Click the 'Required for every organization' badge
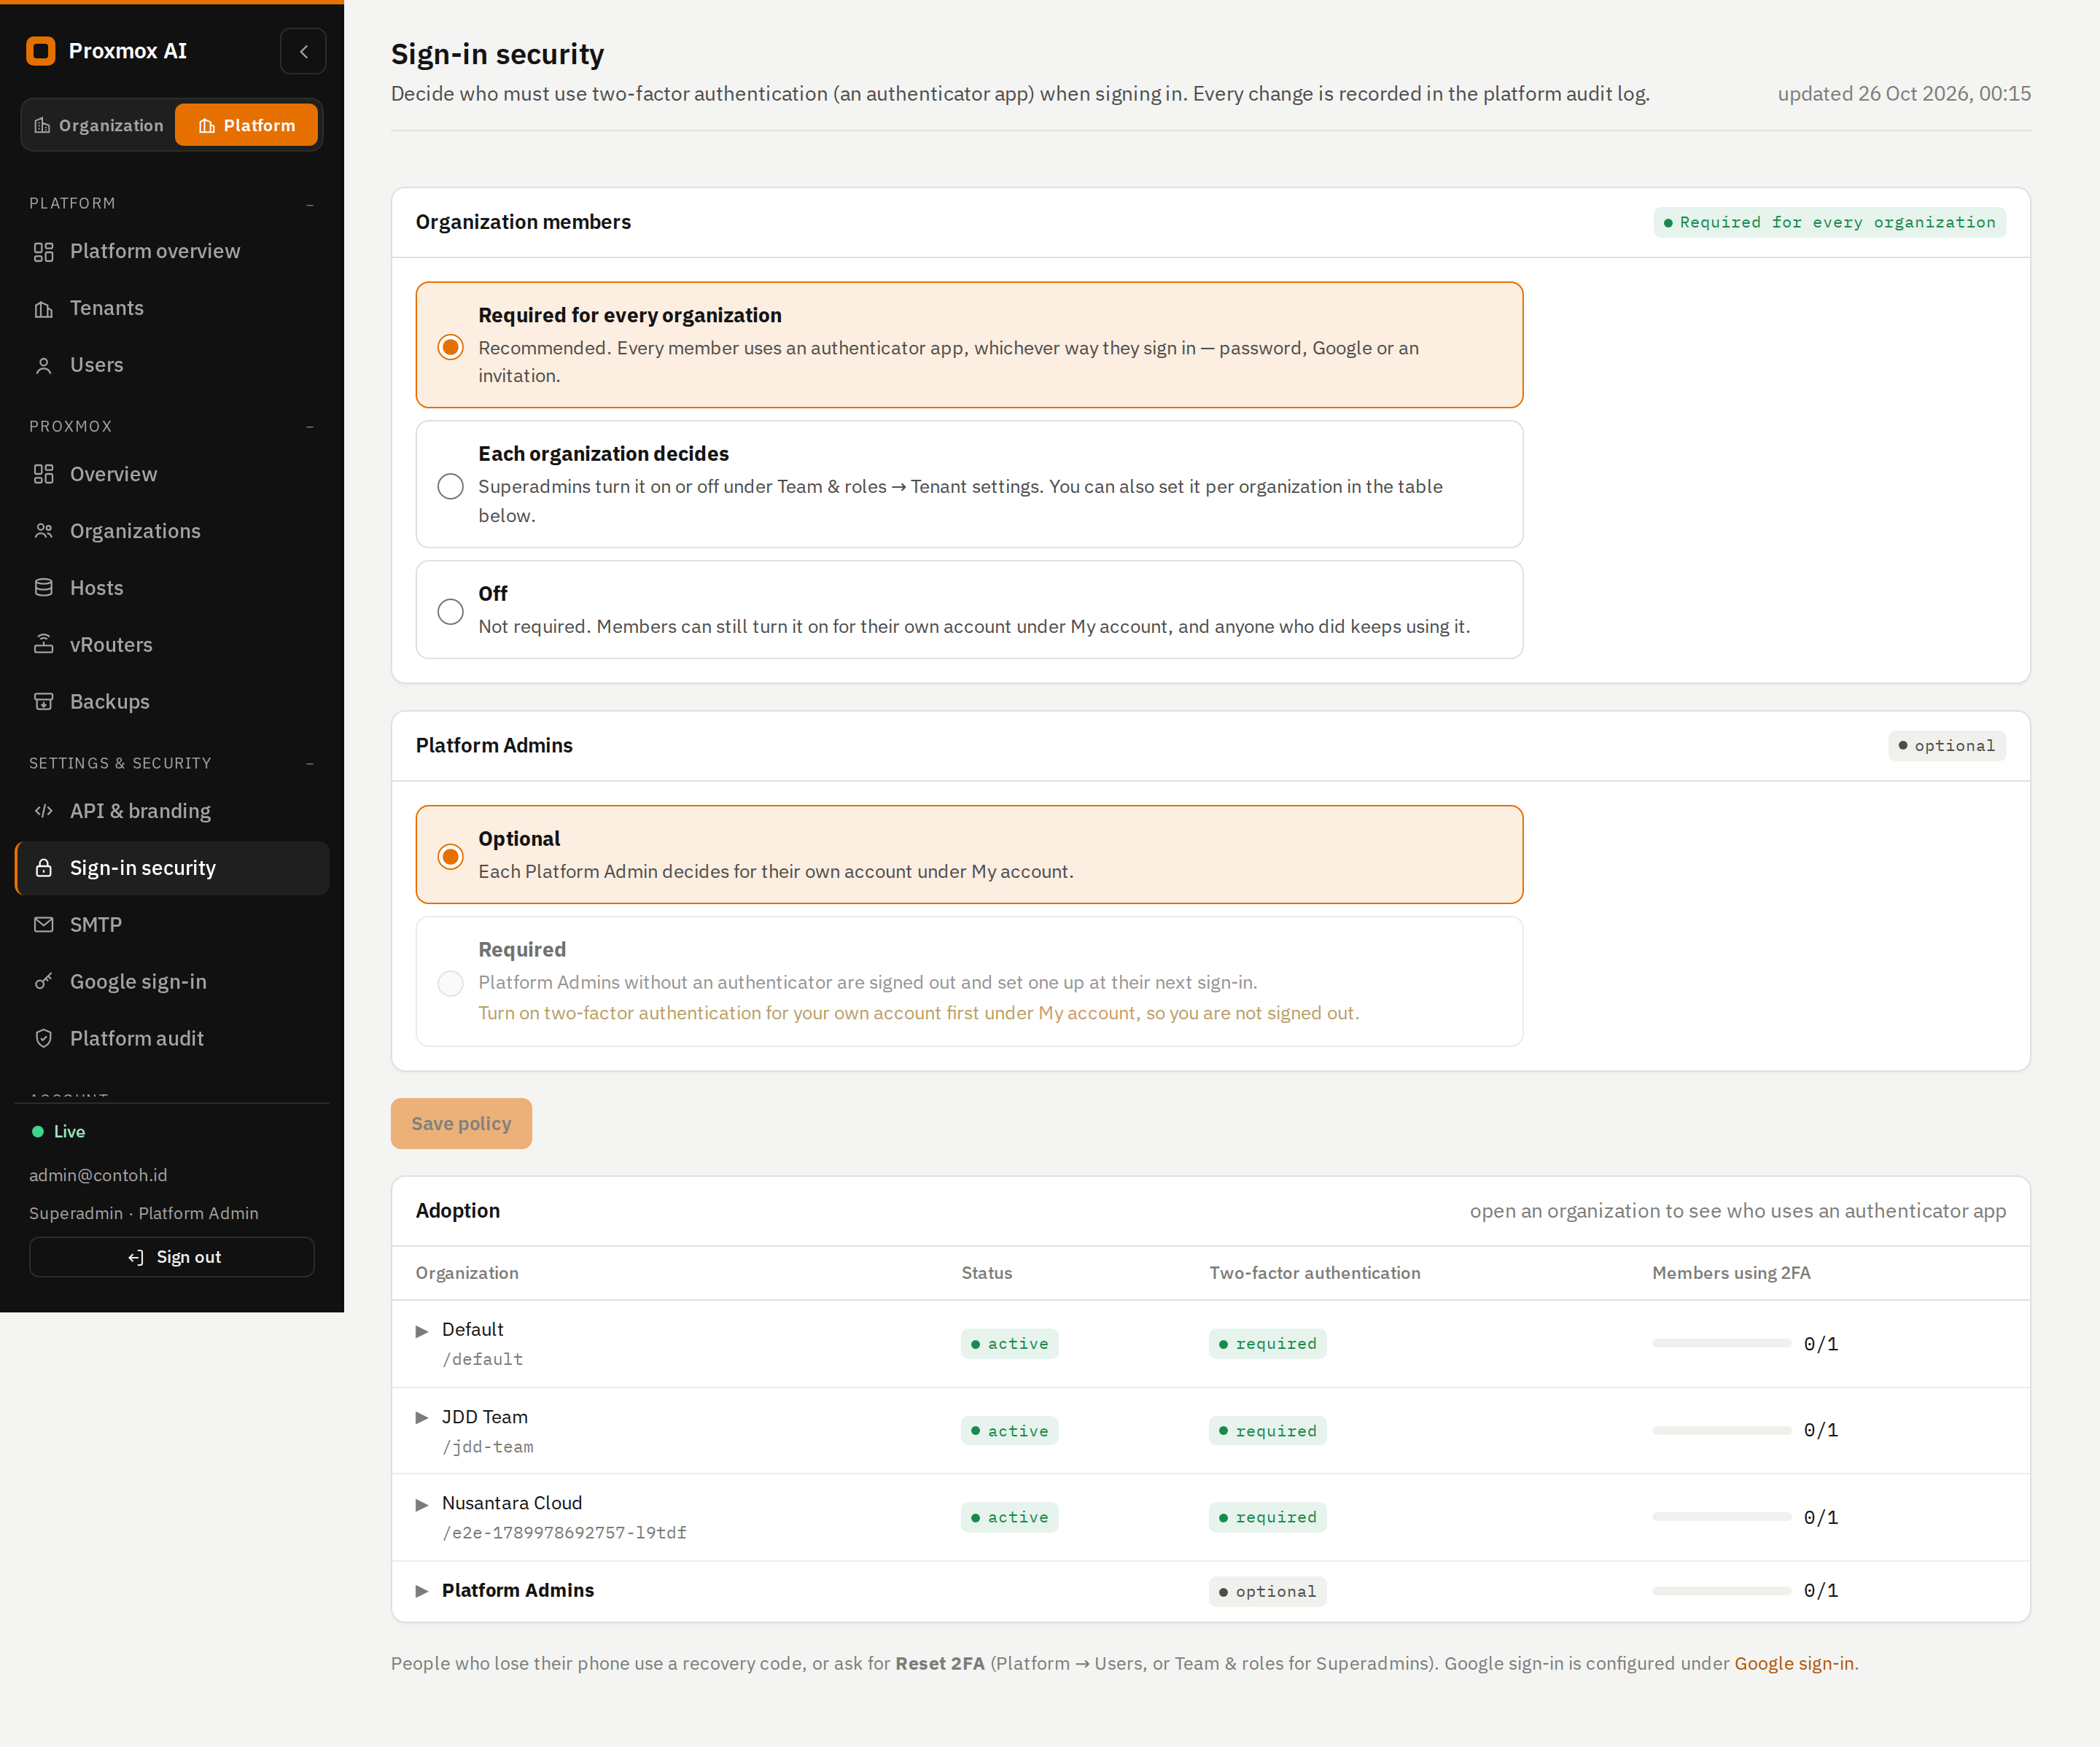2100x1747 pixels. click(x=1829, y=223)
